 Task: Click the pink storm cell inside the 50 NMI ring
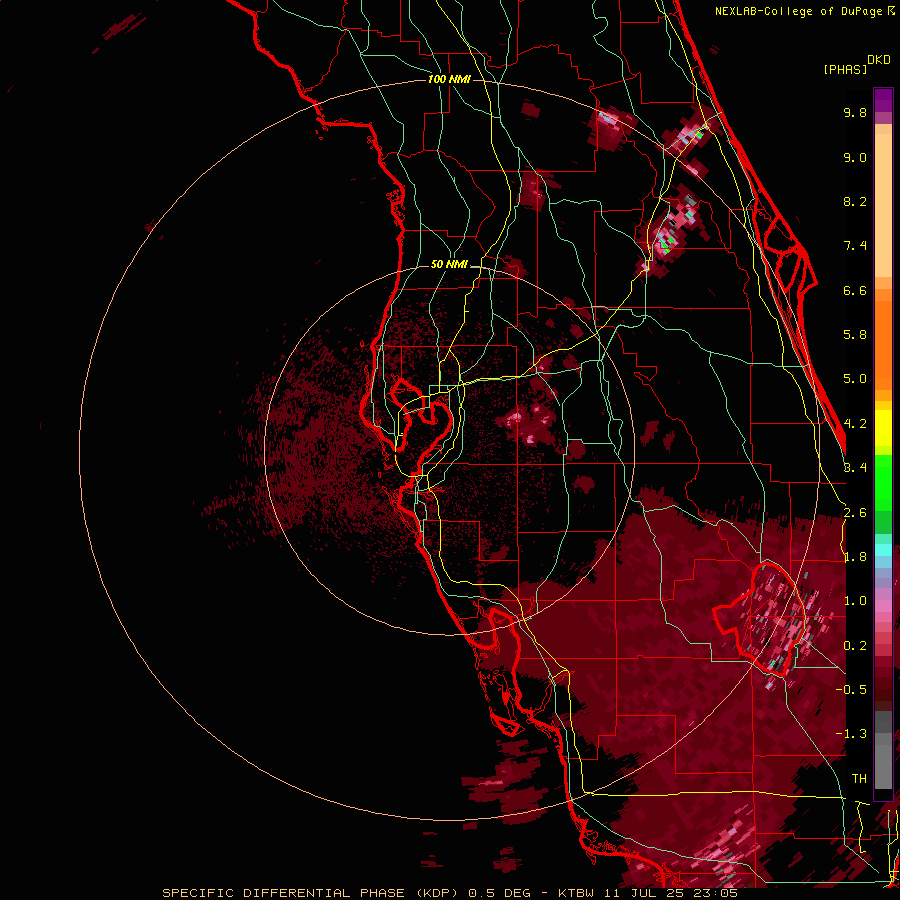527,424
